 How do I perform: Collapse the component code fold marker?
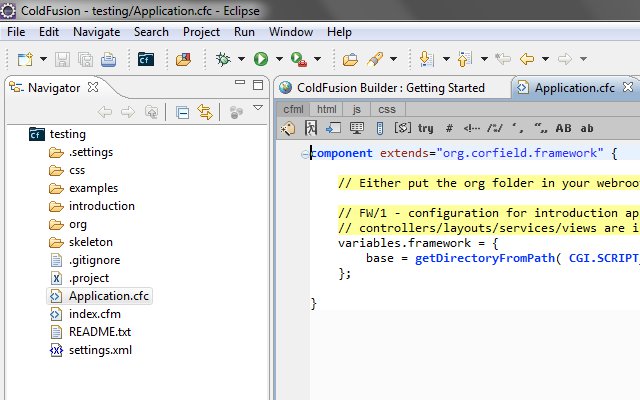304,154
